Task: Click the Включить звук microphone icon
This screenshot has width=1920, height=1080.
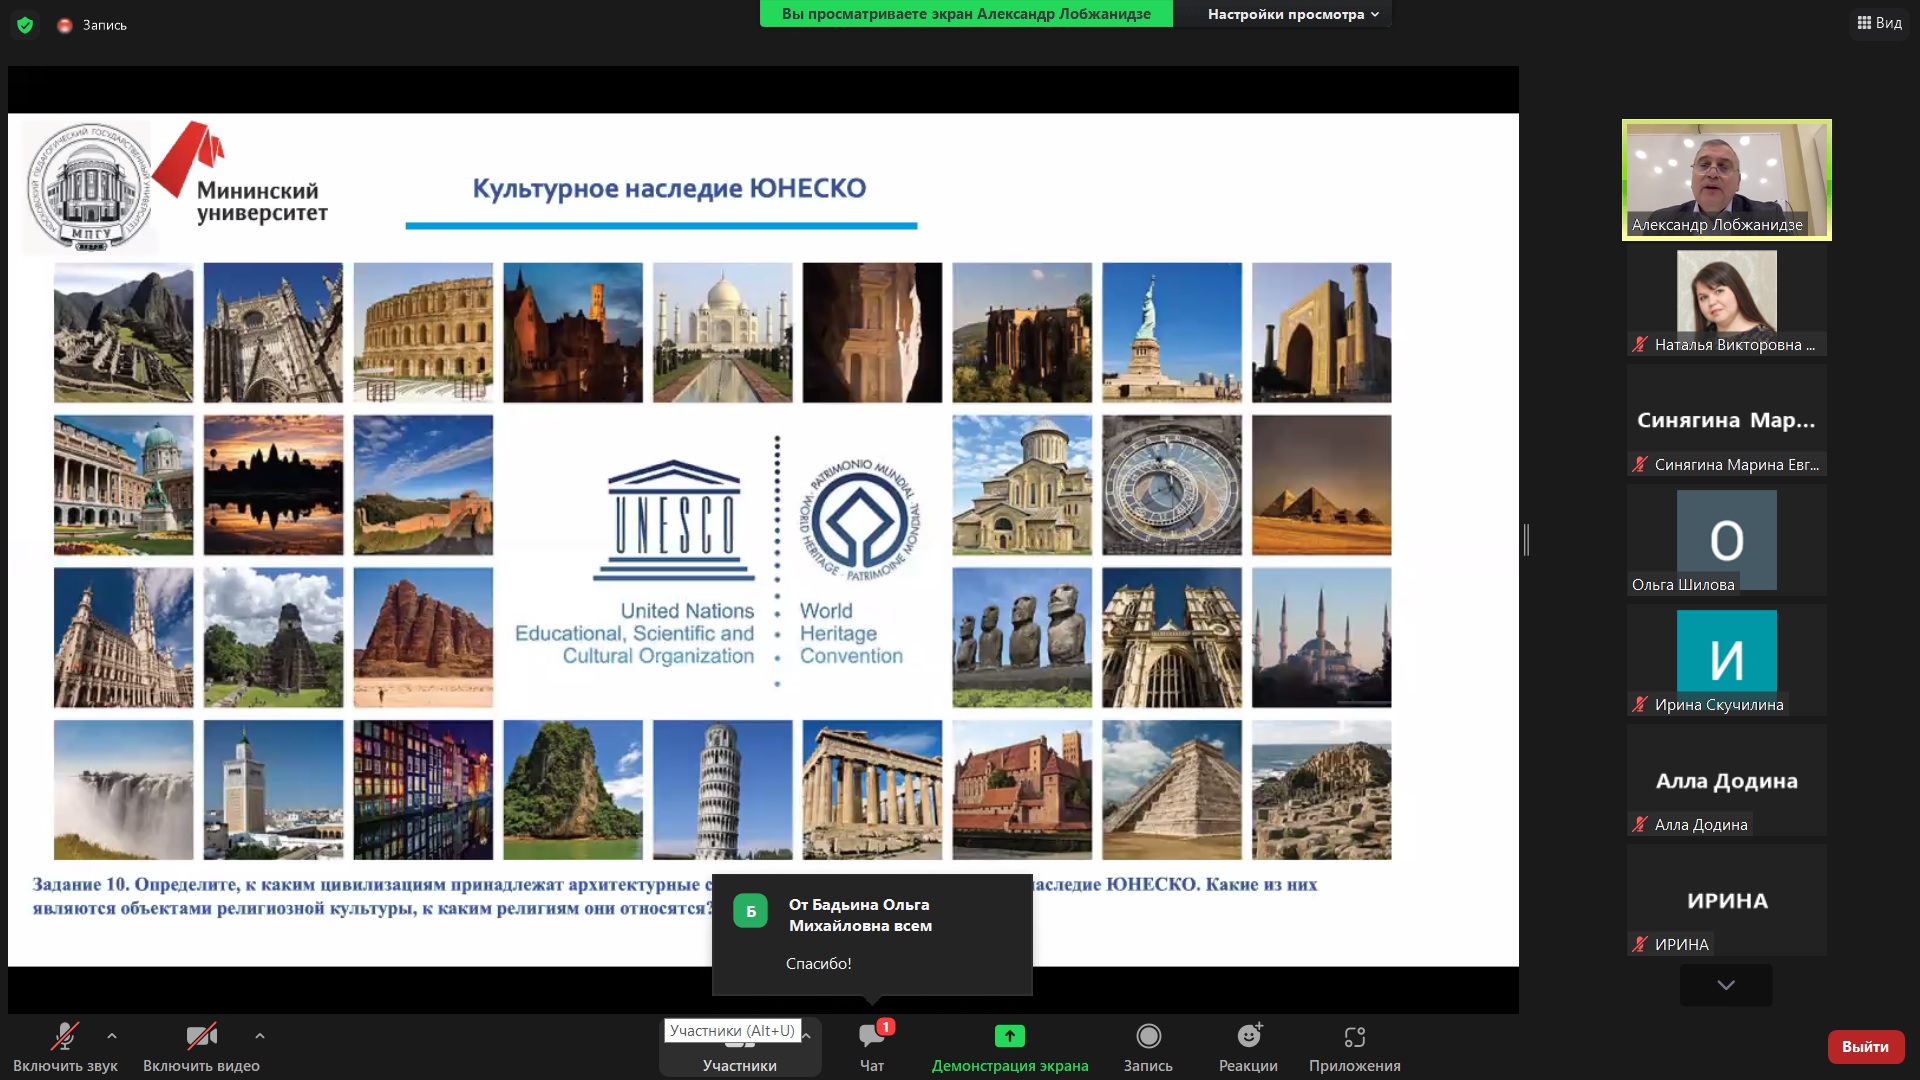Action: 67,1036
